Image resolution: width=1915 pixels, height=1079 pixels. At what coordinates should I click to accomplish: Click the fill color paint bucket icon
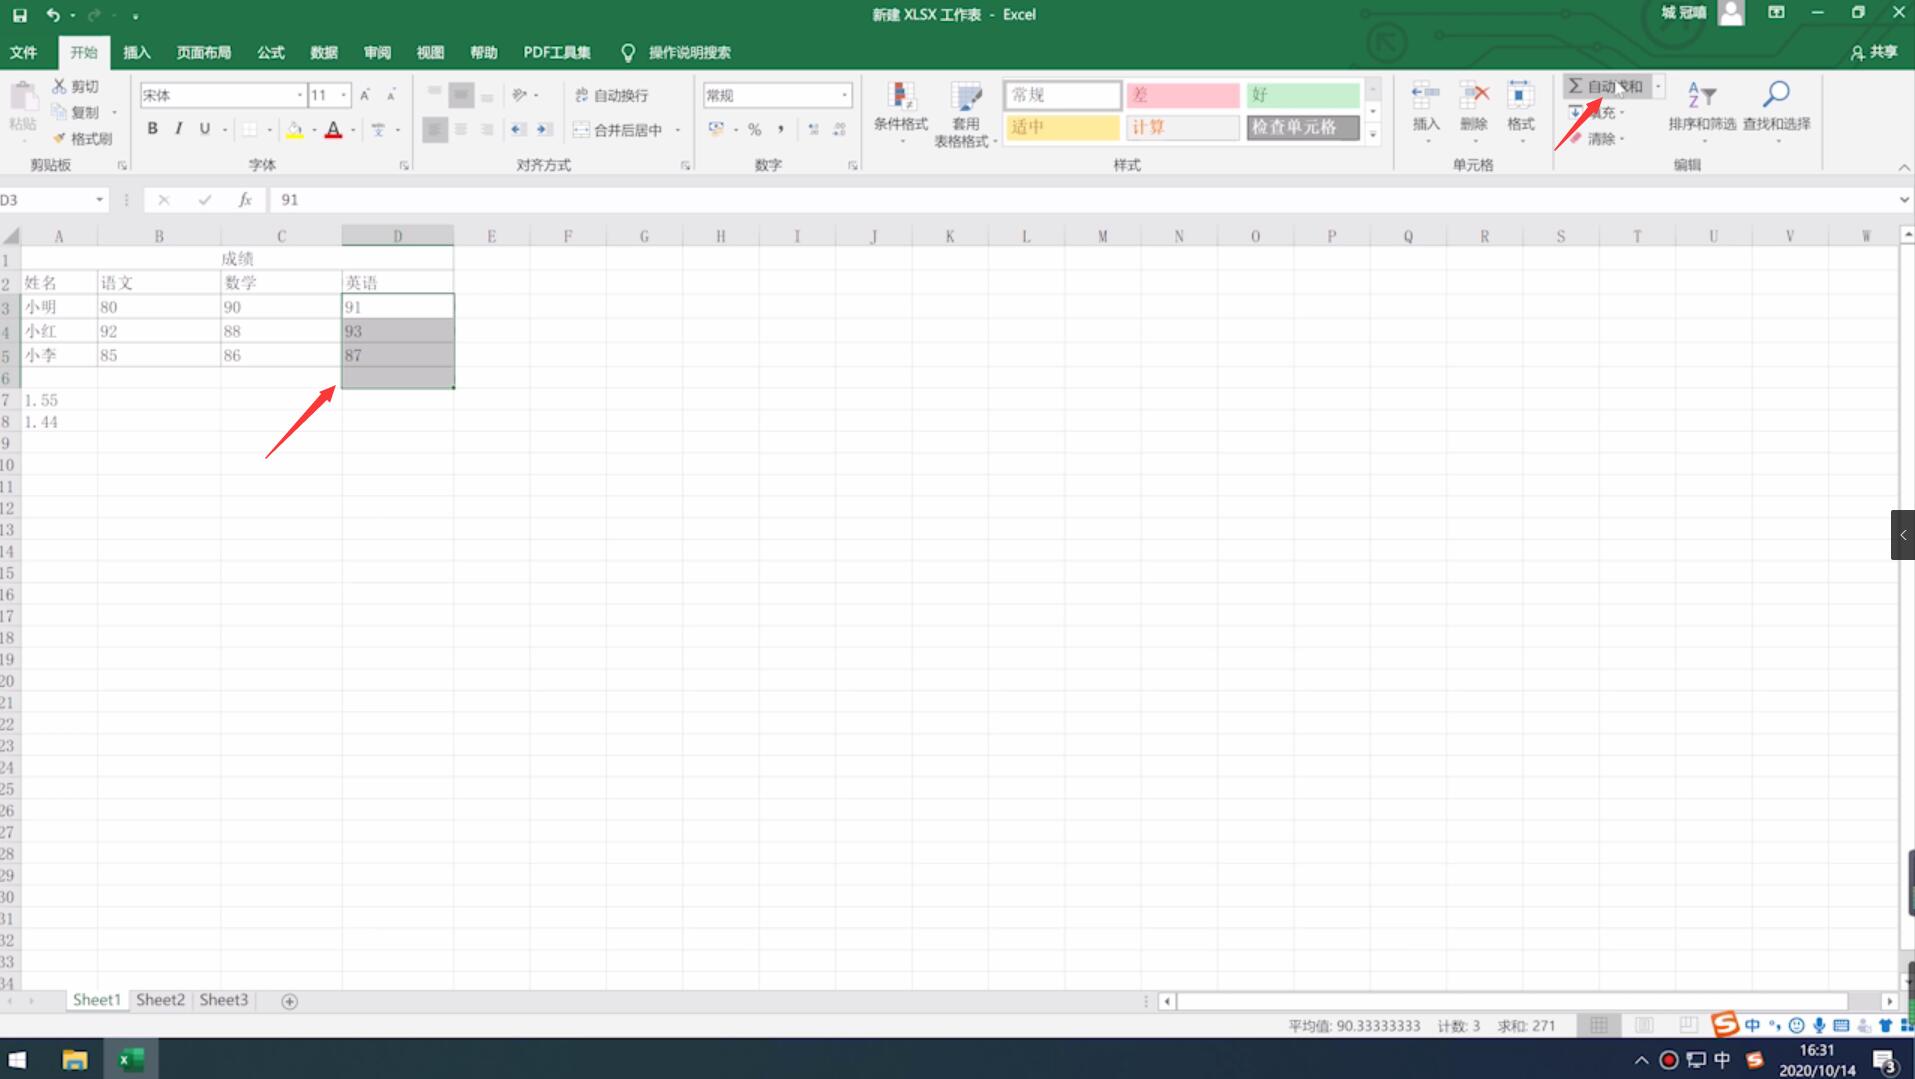tap(294, 129)
